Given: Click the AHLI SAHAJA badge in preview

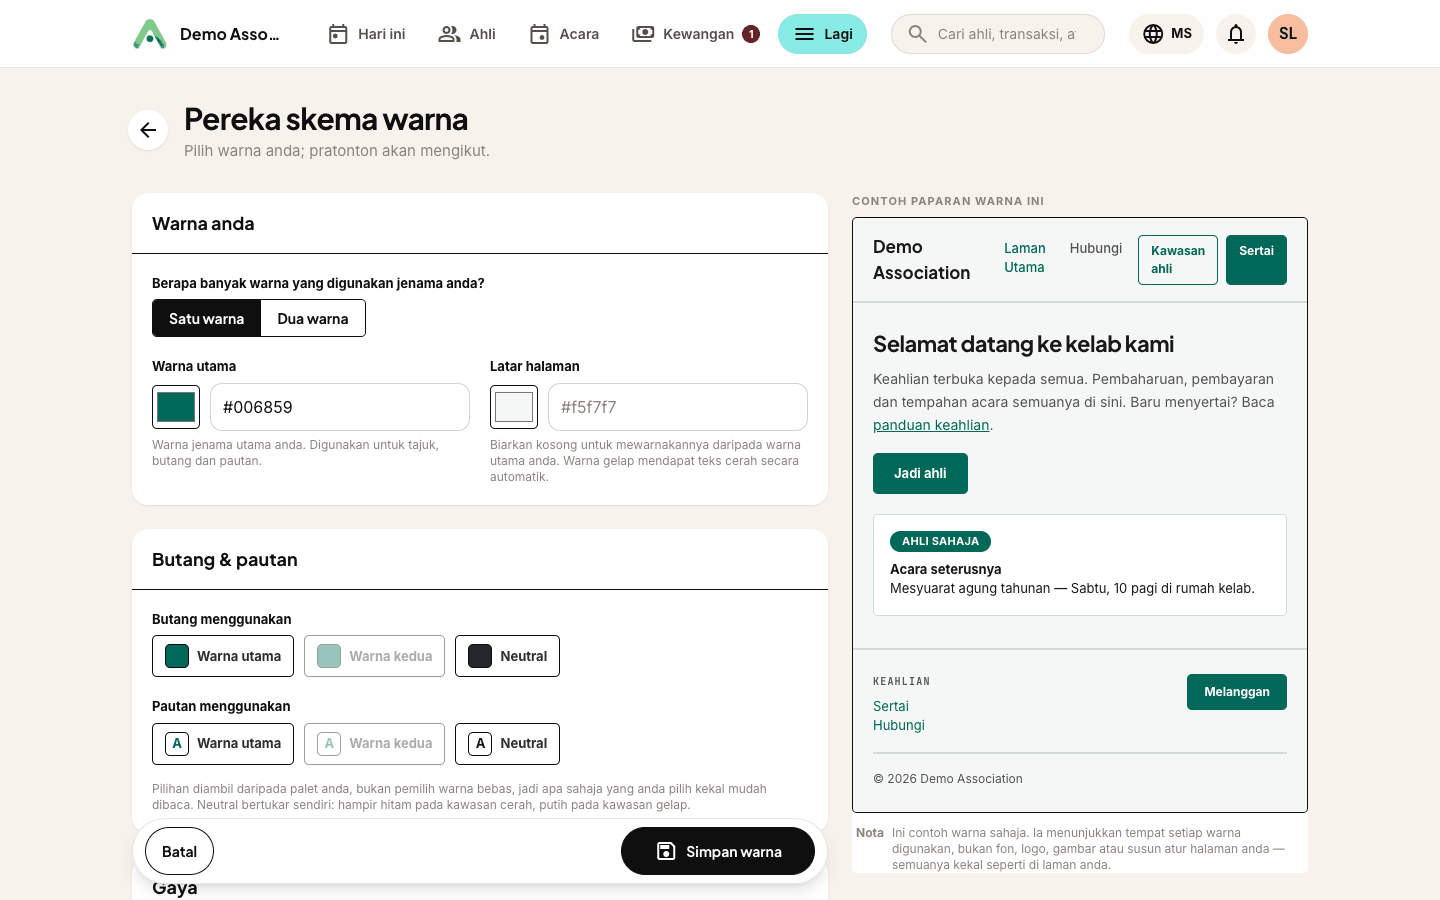Looking at the screenshot, I should point(940,541).
